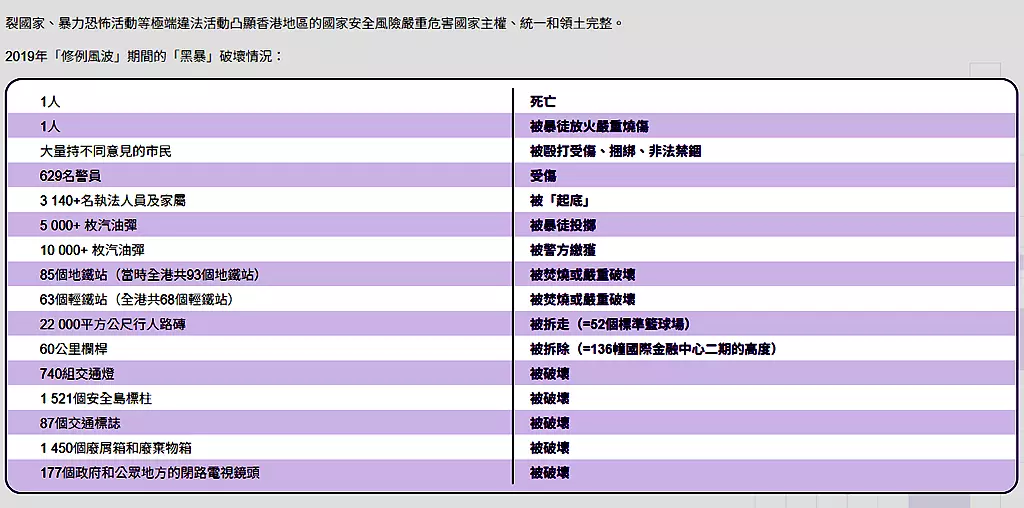The image size is (1024, 508).
Task: Click '22 000平方公尺行人路磚' cell
Action: tap(118, 324)
